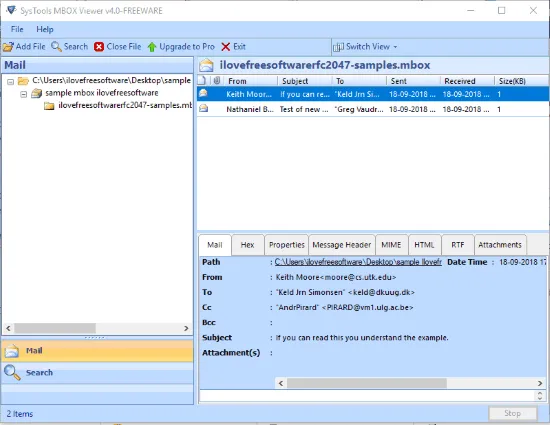The height and width of the screenshot is (425, 550).
Task: Click the Stop button
Action: [x=512, y=413]
